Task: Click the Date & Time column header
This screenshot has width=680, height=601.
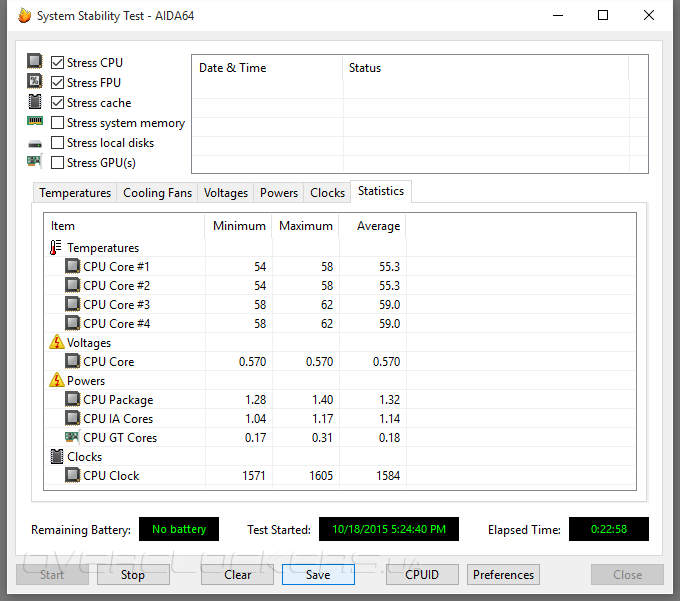Action: tap(267, 68)
